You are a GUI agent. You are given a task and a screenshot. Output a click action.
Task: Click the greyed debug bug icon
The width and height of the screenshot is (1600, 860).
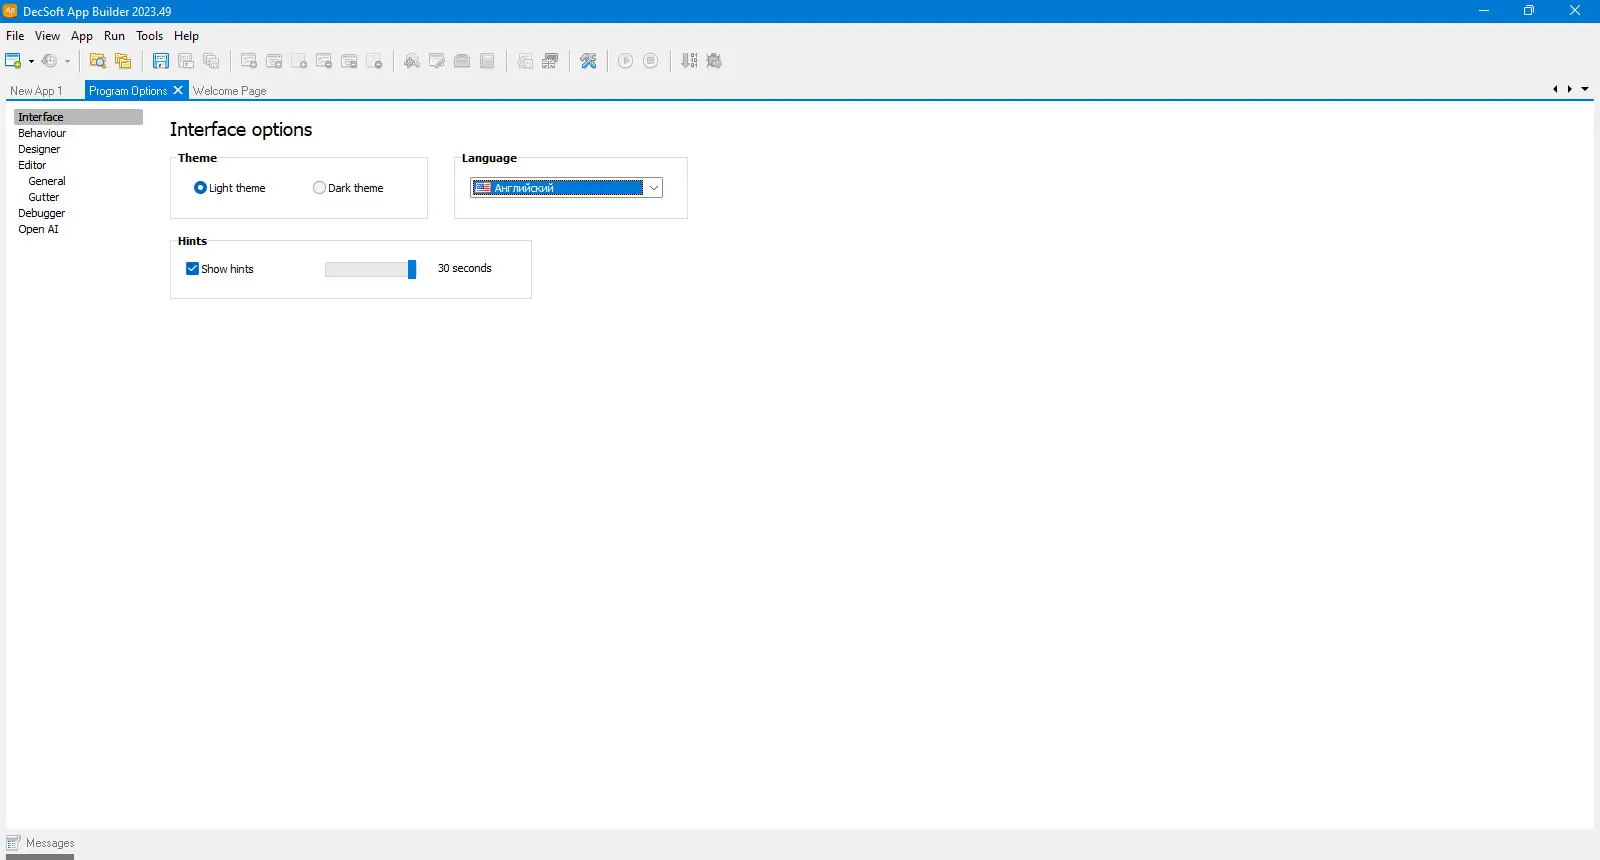(714, 61)
